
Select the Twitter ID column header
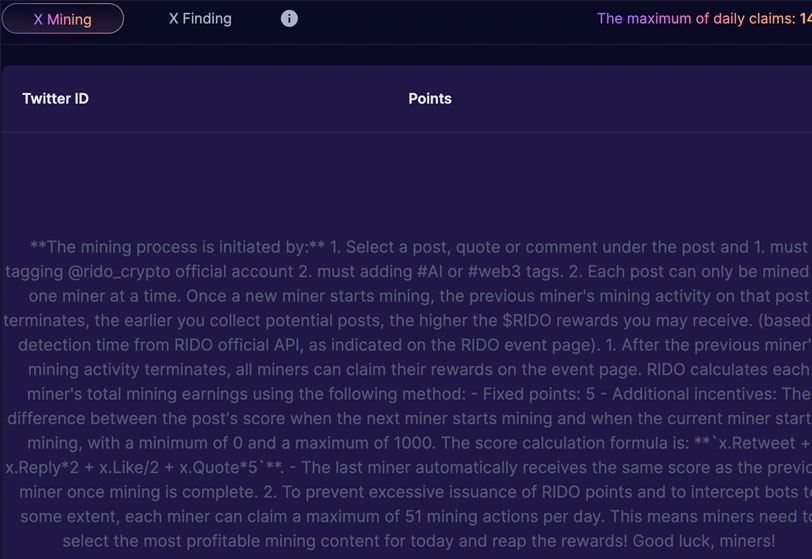(x=55, y=98)
